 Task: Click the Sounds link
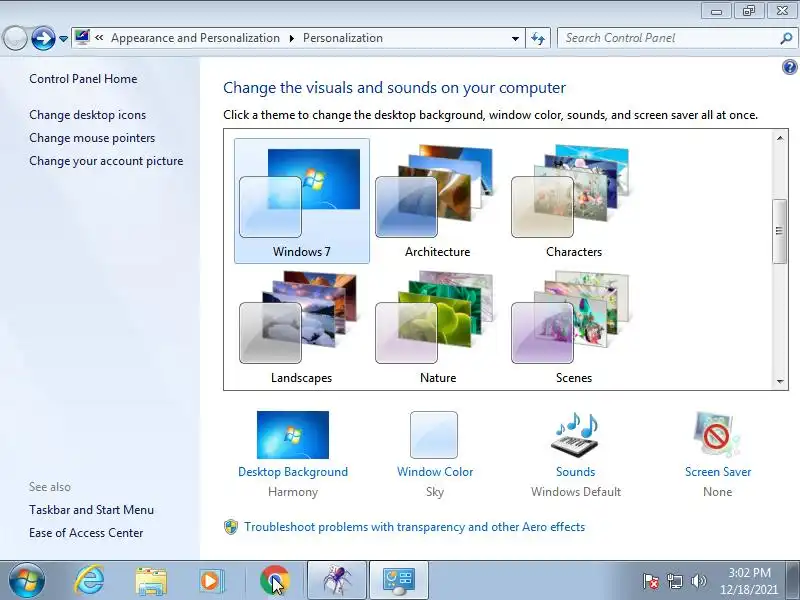(x=576, y=472)
